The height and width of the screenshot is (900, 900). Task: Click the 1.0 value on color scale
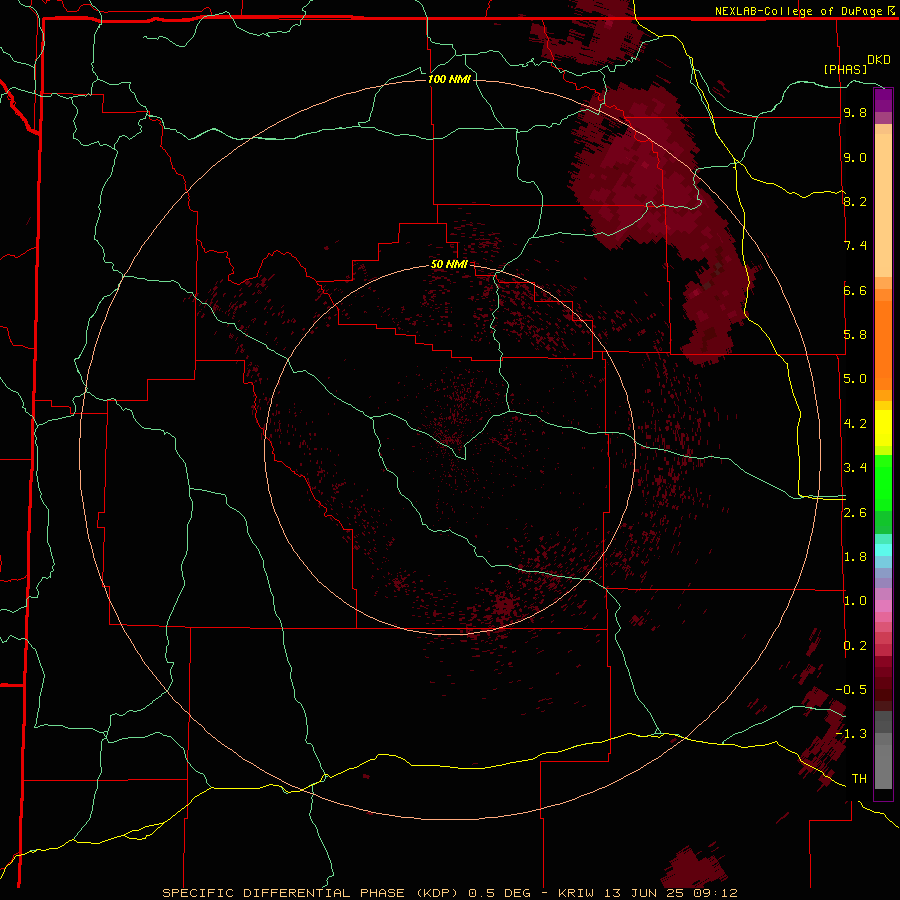(x=855, y=601)
